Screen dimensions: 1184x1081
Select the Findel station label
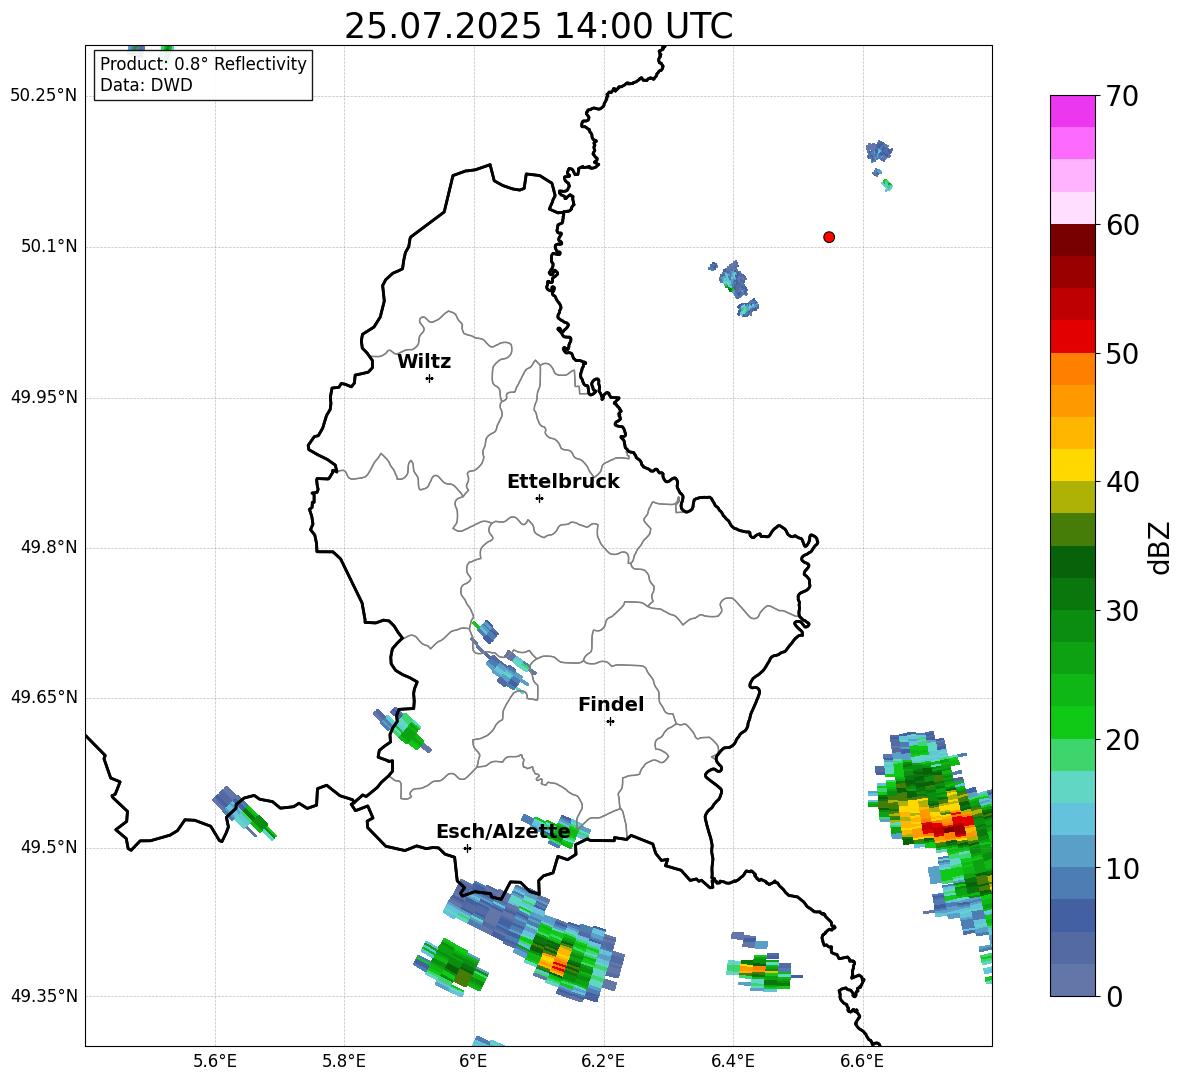coord(611,704)
